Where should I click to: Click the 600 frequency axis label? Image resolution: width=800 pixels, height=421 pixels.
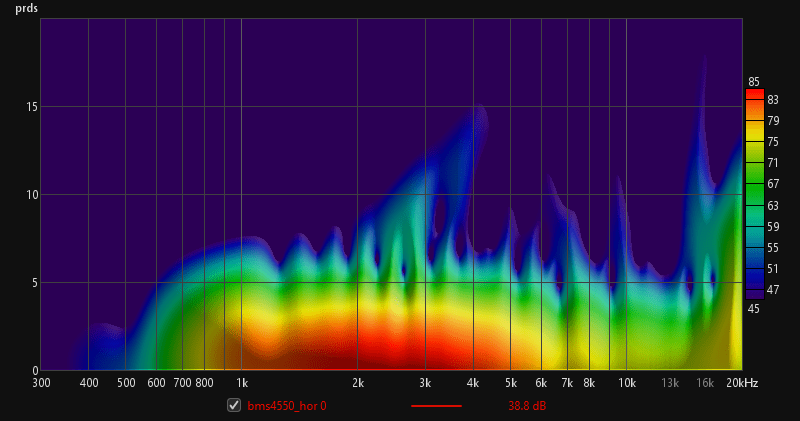(x=157, y=383)
